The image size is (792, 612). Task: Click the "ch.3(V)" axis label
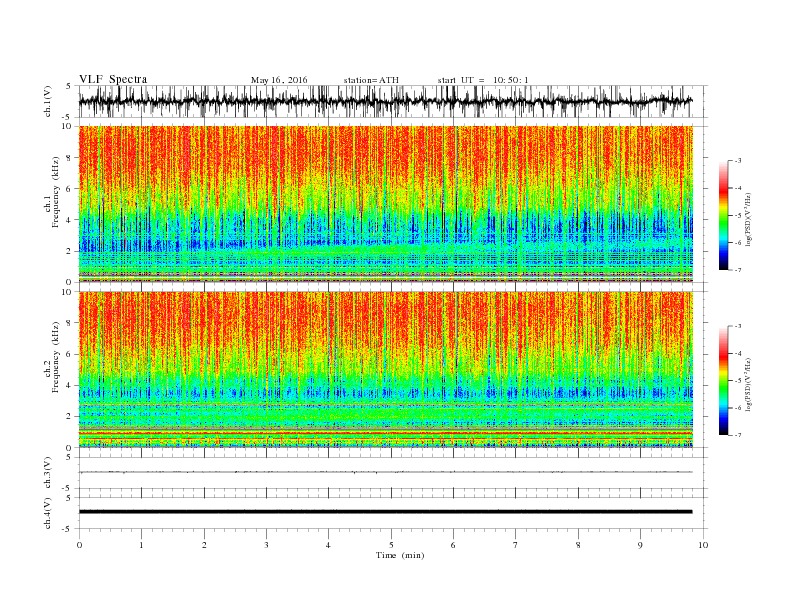pyautogui.click(x=48, y=473)
